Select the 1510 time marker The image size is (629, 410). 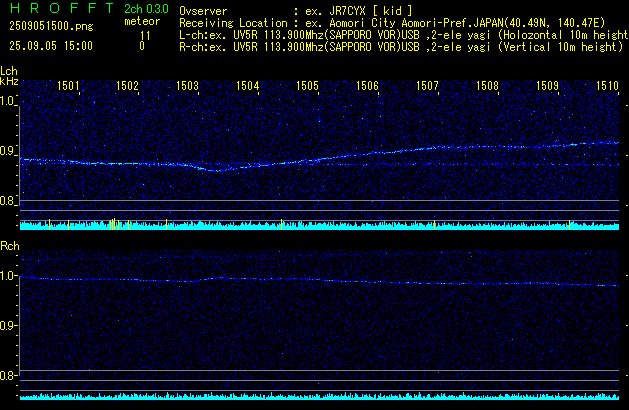click(x=607, y=86)
